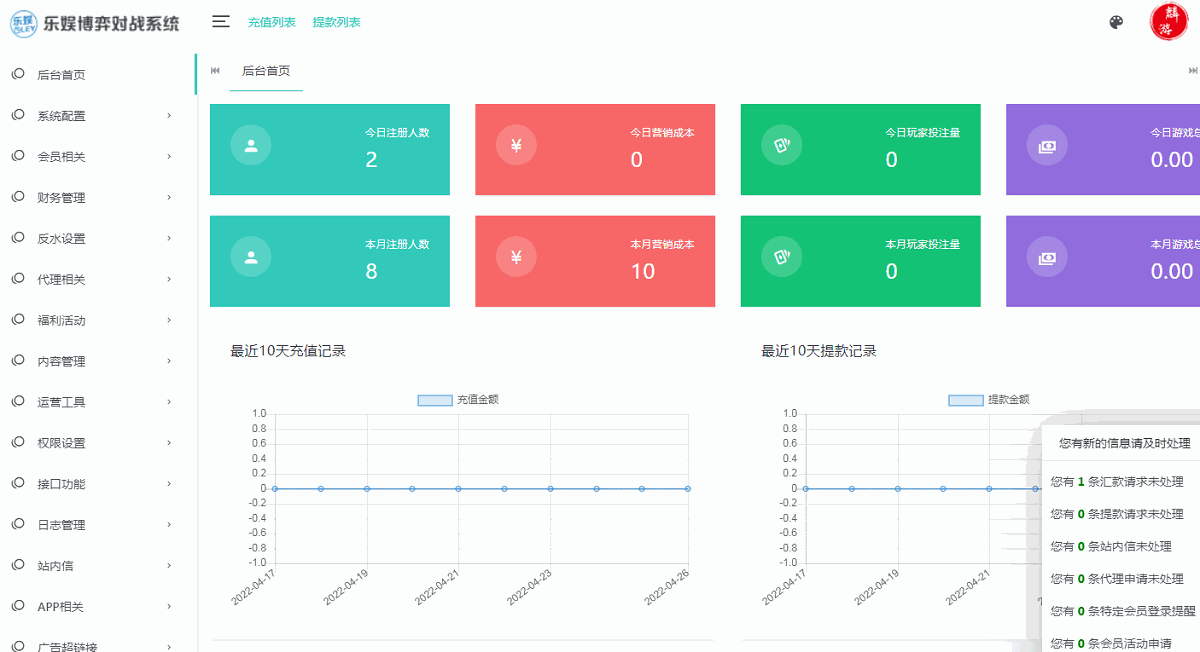Click the collapse-left arrow beside 后台首页 tab
Viewport: 1200px width, 652px height.
pyautogui.click(x=213, y=70)
